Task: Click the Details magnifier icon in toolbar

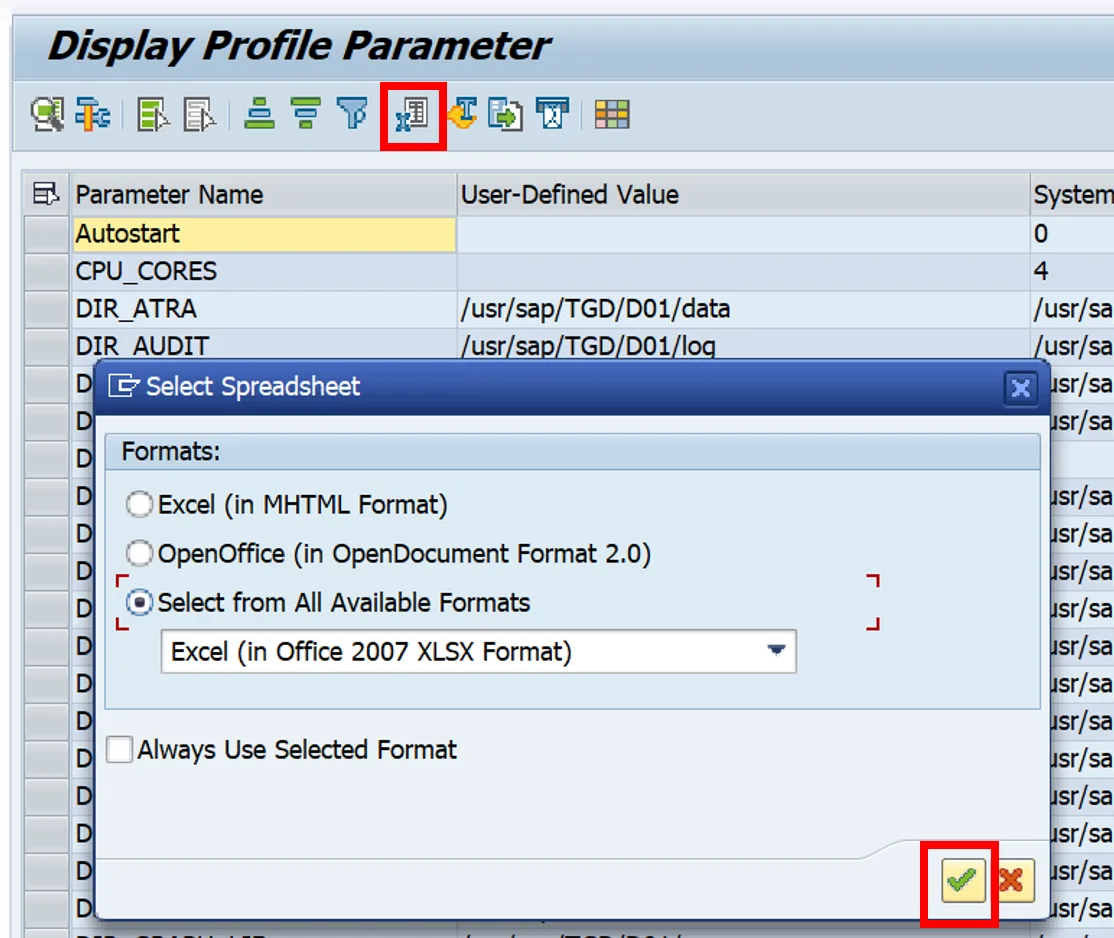Action: pos(48,114)
